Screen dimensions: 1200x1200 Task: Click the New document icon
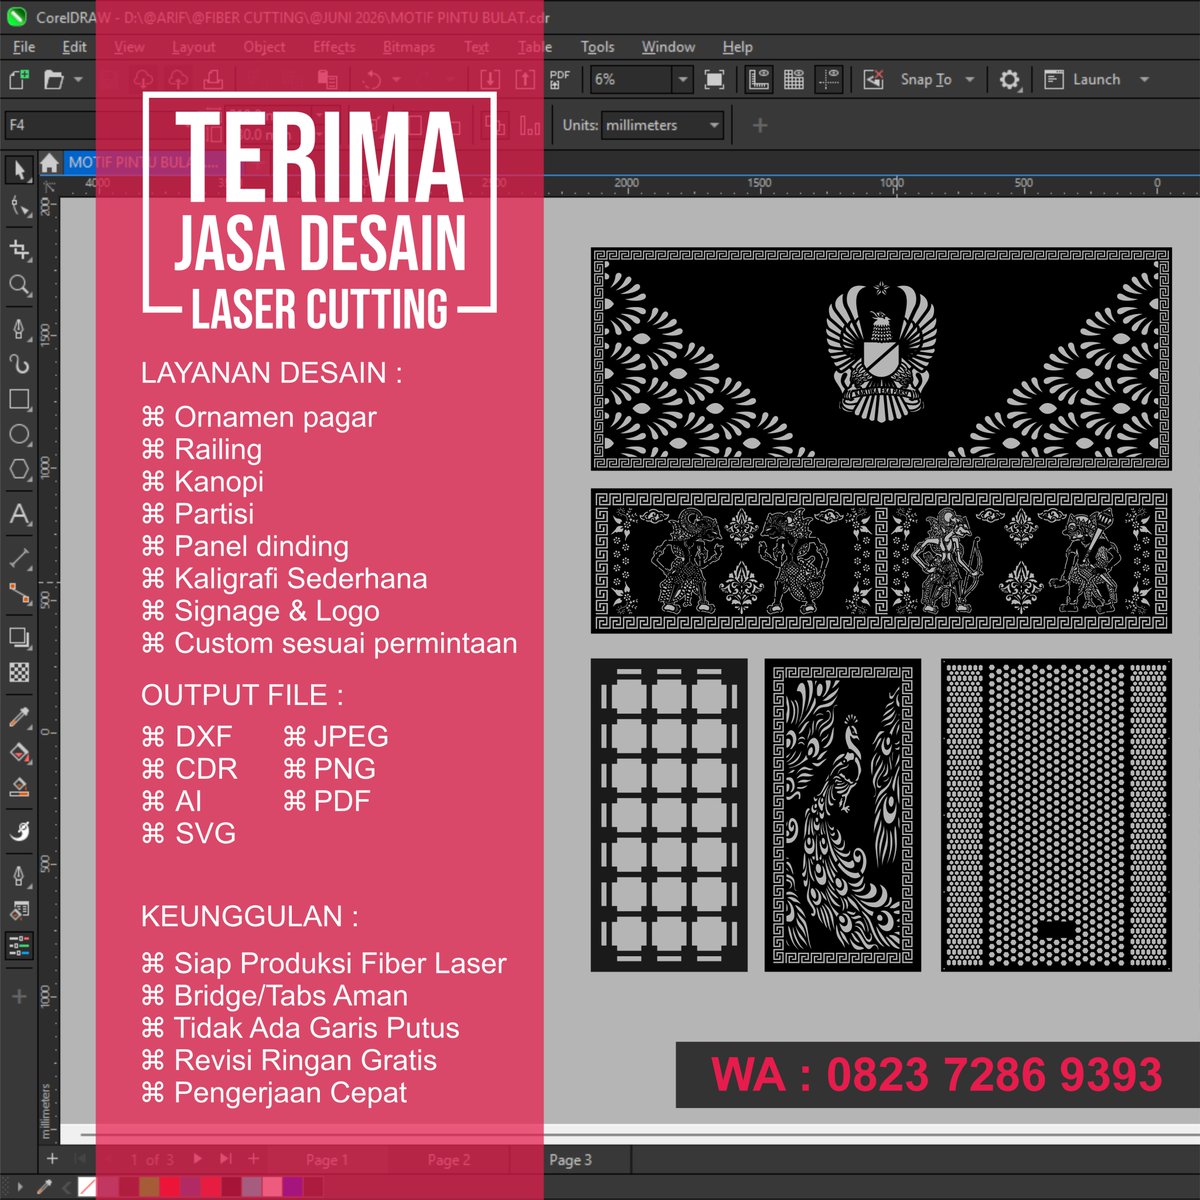click(x=18, y=80)
